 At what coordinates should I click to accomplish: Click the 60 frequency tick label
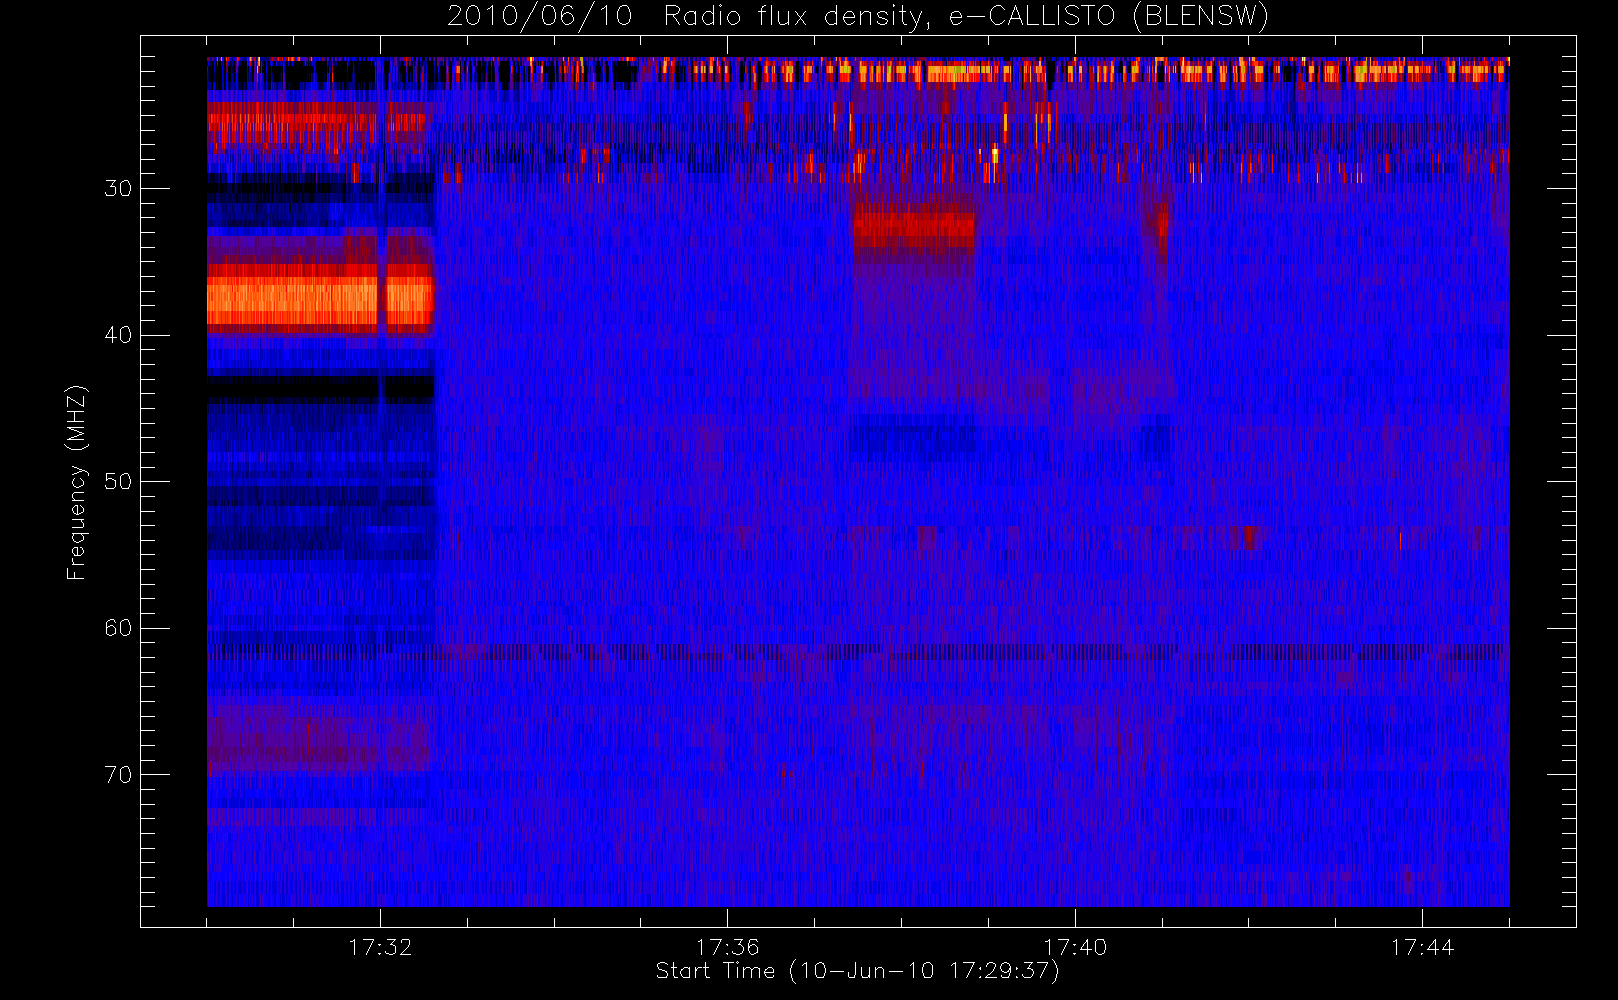[118, 628]
